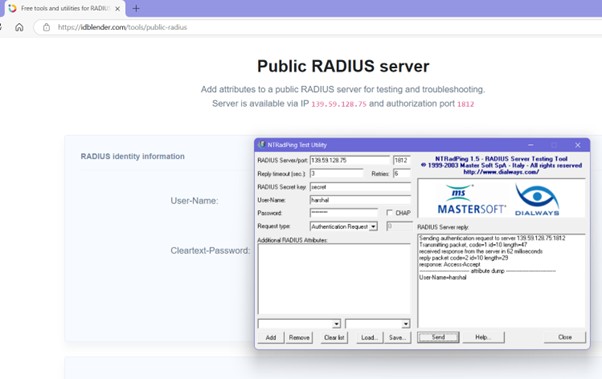Viewport: 602px width, 379px height.
Task: Click the browser tab favicon
Action: tap(12, 8)
